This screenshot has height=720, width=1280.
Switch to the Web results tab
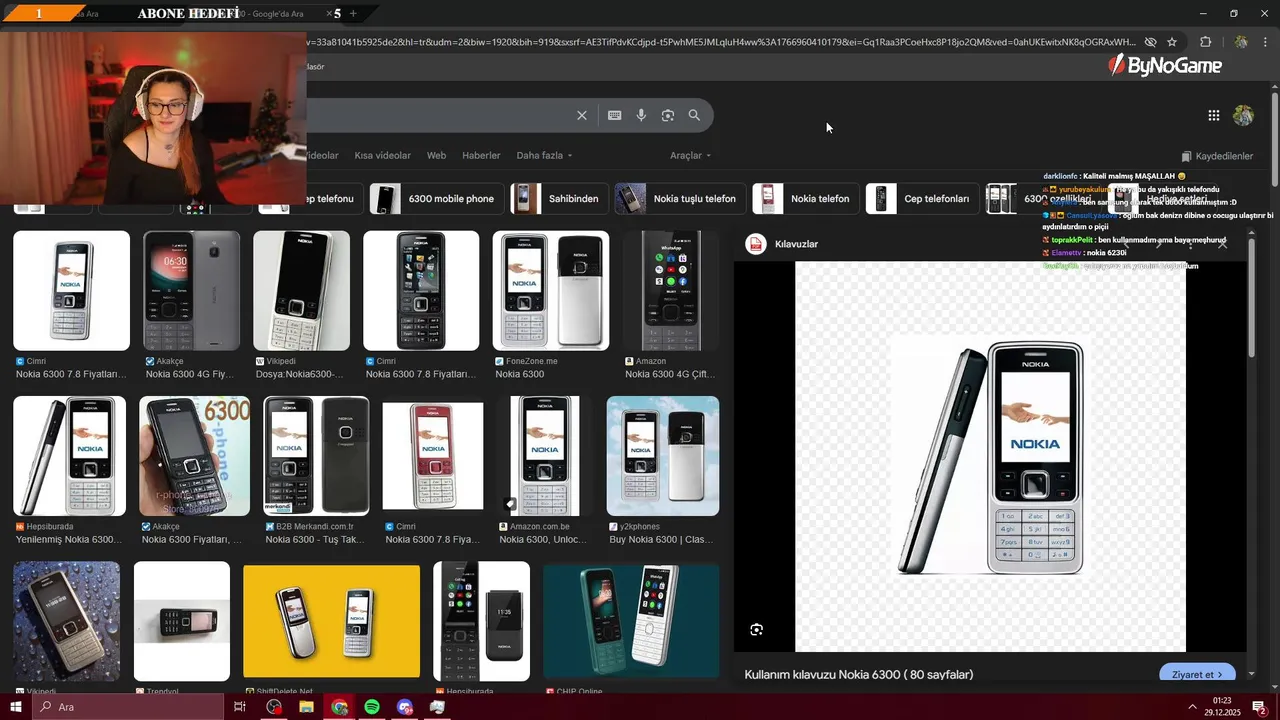point(436,156)
